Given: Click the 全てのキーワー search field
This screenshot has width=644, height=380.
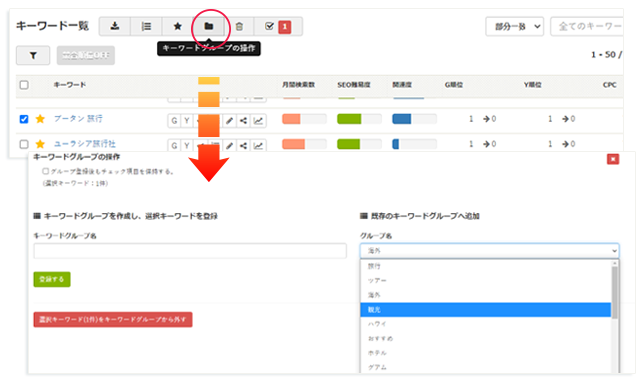Looking at the screenshot, I should pos(587,27).
